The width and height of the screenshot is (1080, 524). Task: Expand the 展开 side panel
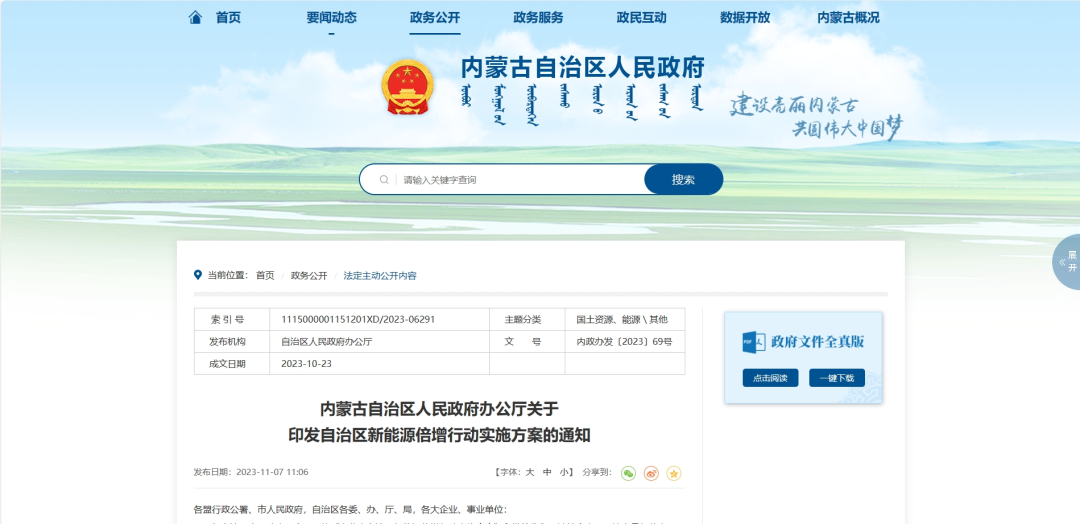tap(1067, 262)
